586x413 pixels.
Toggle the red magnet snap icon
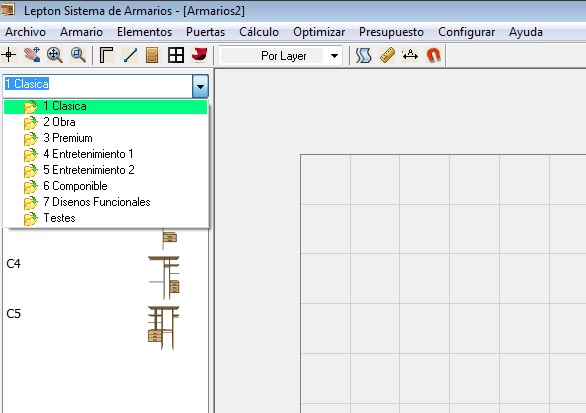(x=433, y=55)
